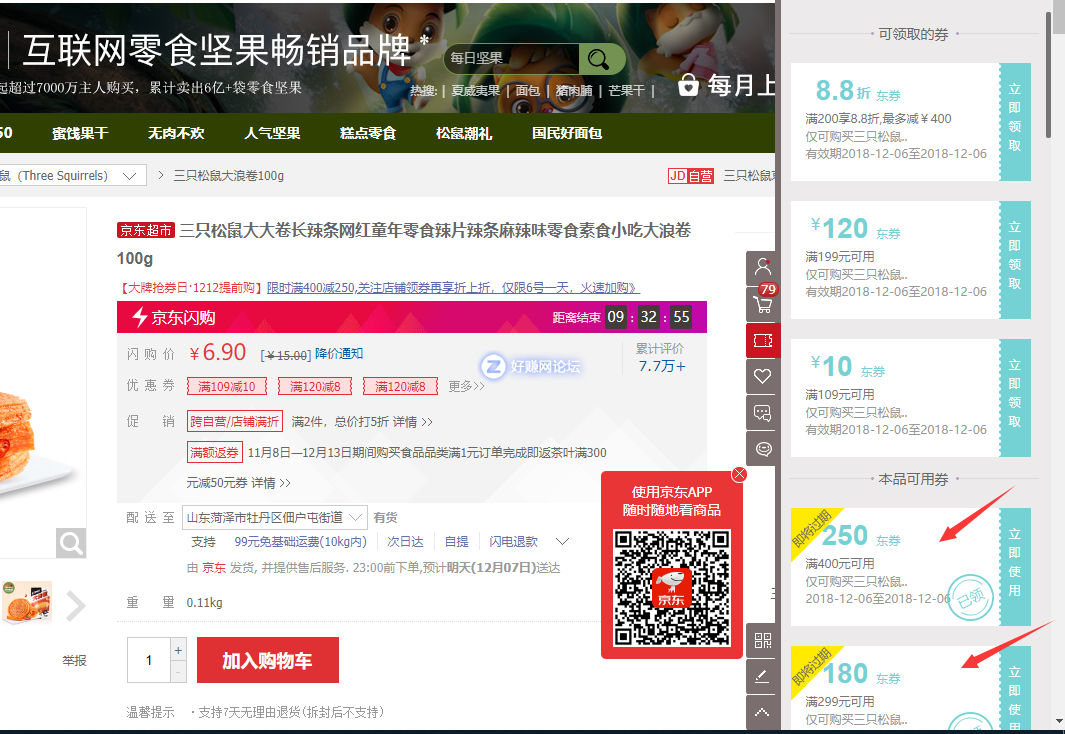Click the 满109减10 coupon tag
The width and height of the screenshot is (1065, 734).
227,386
